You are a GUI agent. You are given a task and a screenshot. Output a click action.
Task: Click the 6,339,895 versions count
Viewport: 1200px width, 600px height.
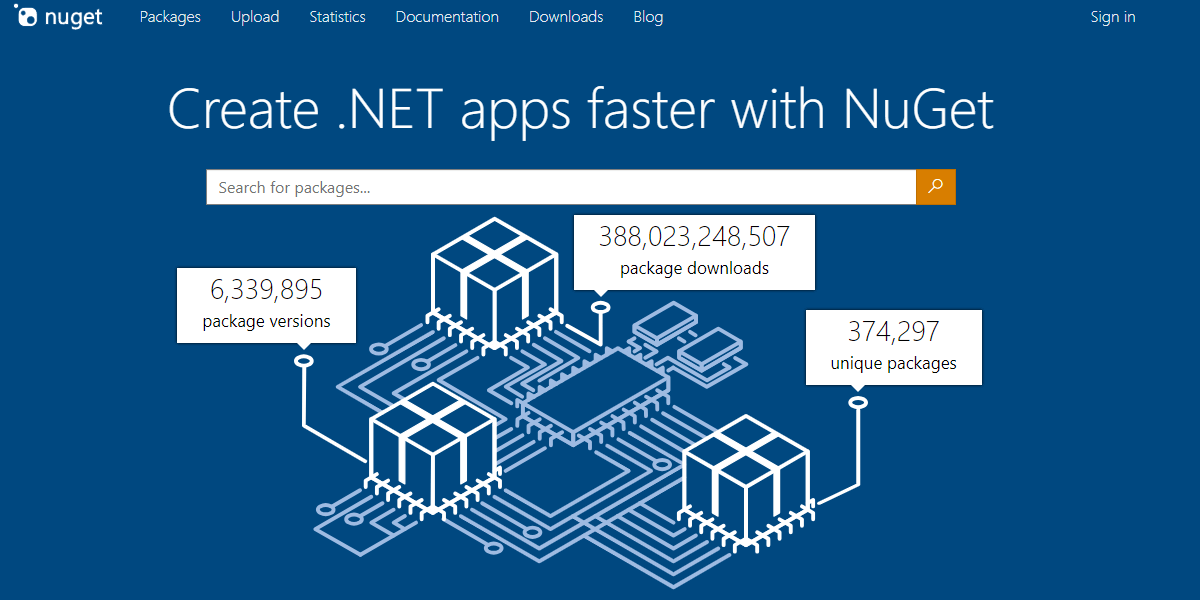pos(266,290)
